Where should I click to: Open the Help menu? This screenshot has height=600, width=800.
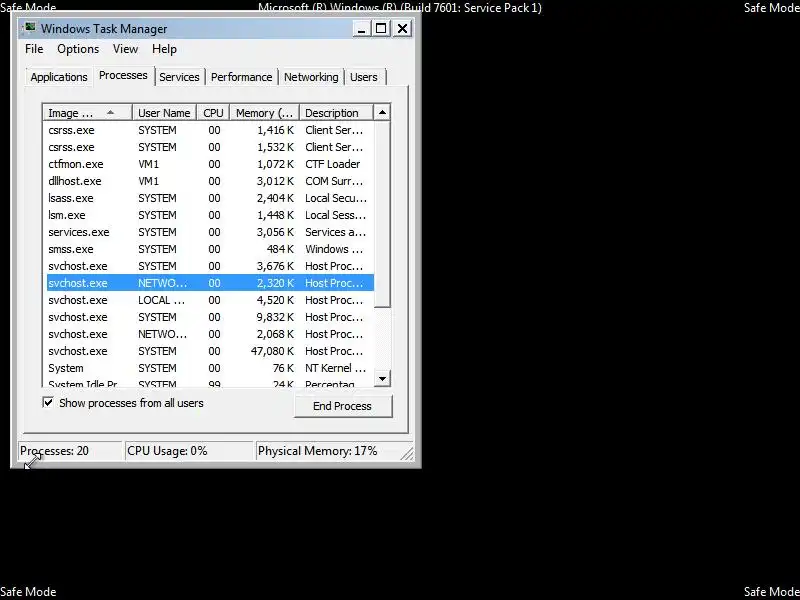(x=164, y=49)
